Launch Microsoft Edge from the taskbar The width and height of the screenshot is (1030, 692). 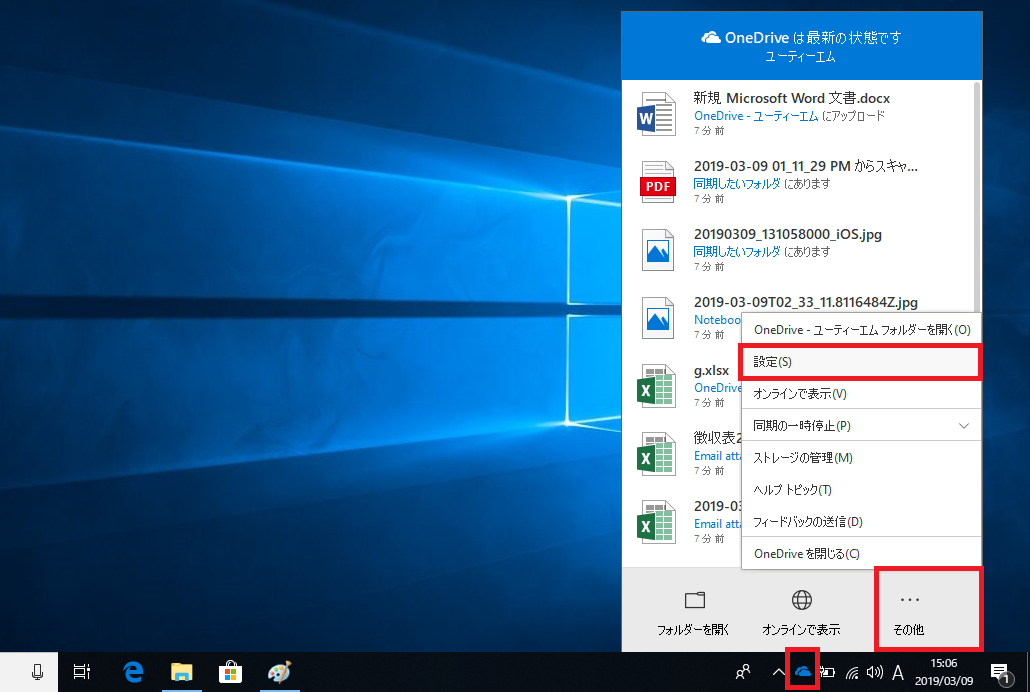133,672
